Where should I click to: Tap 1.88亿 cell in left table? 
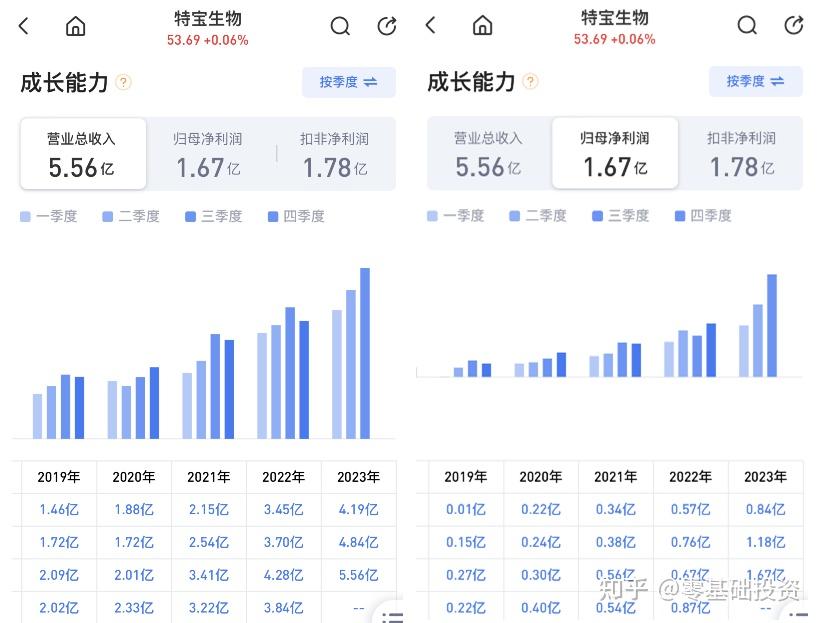tap(134, 509)
